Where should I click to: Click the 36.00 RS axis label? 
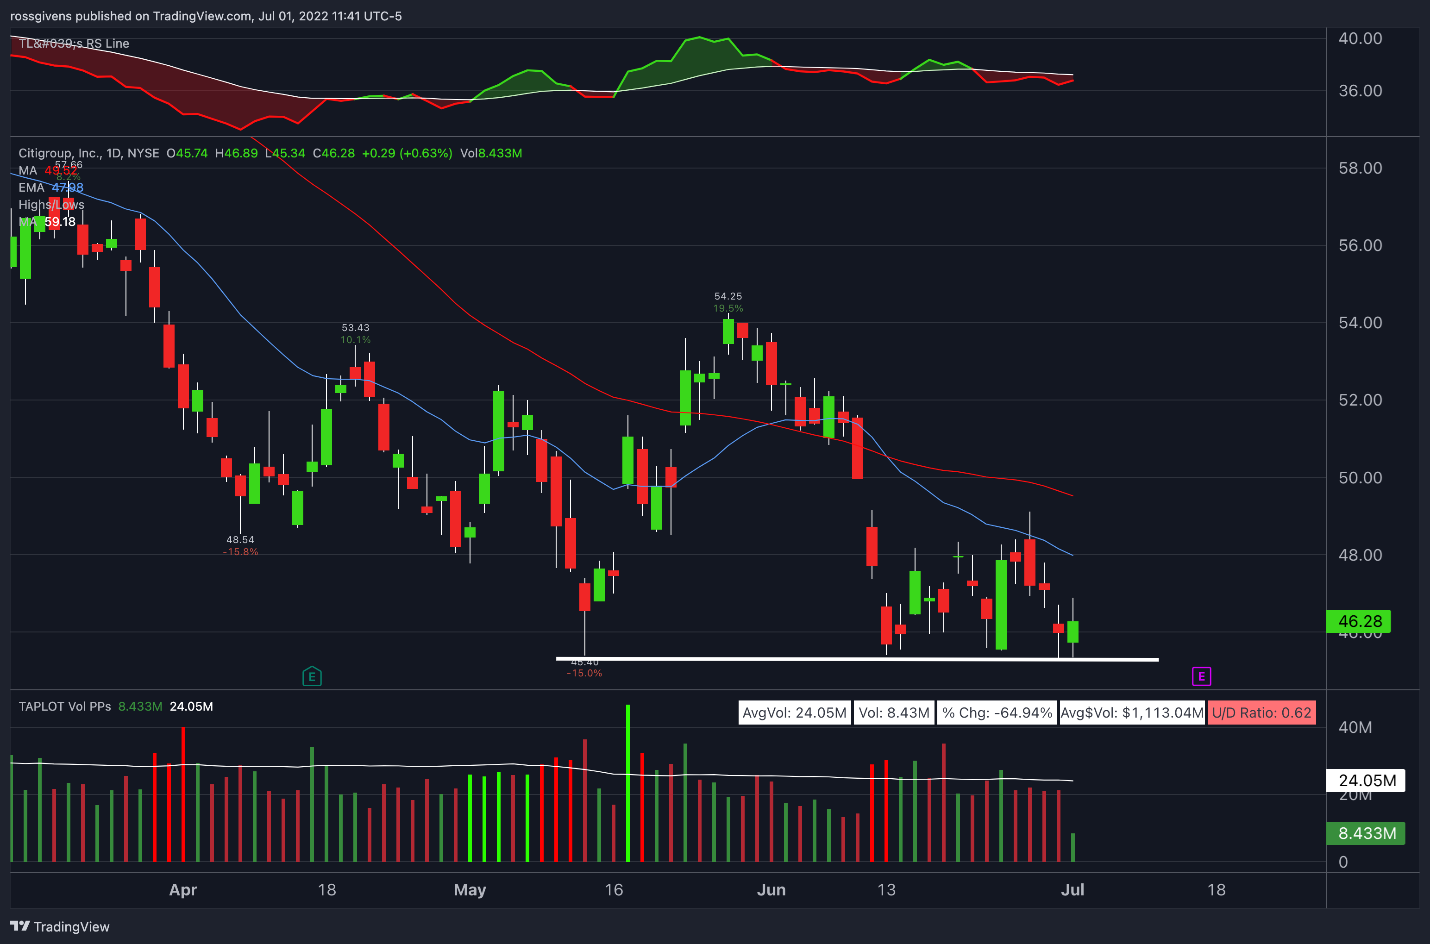pyautogui.click(x=1360, y=91)
